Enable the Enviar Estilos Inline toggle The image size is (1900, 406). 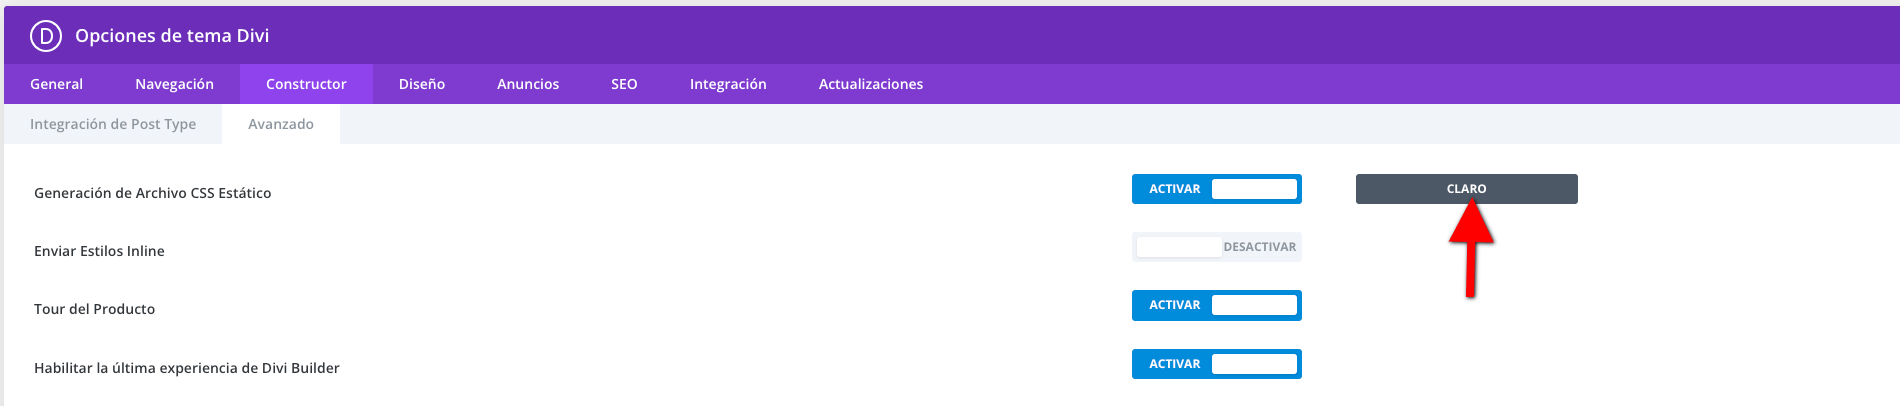[1217, 247]
